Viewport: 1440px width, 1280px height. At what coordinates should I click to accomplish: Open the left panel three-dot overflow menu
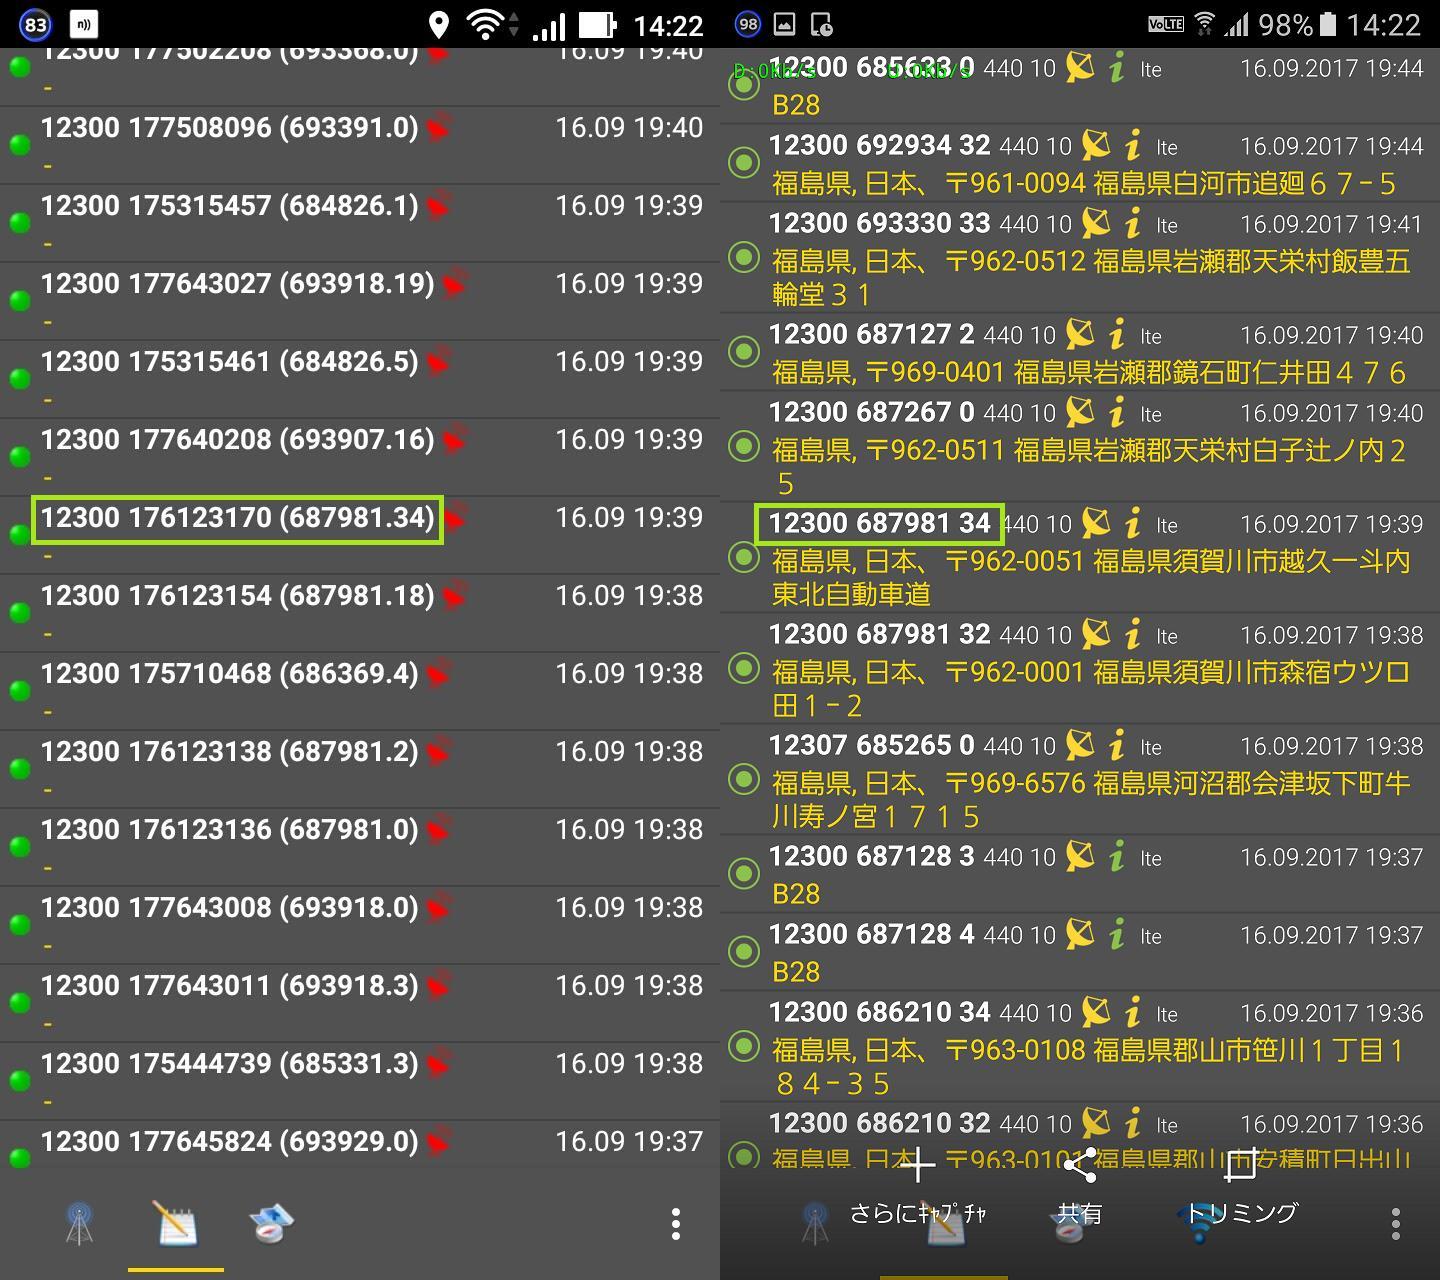676,1223
